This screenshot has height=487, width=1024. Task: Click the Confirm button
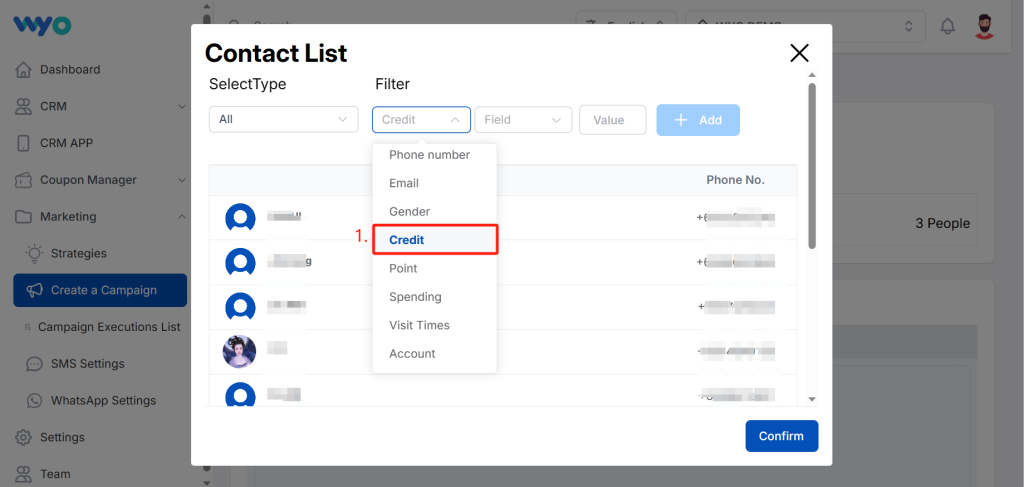(782, 436)
